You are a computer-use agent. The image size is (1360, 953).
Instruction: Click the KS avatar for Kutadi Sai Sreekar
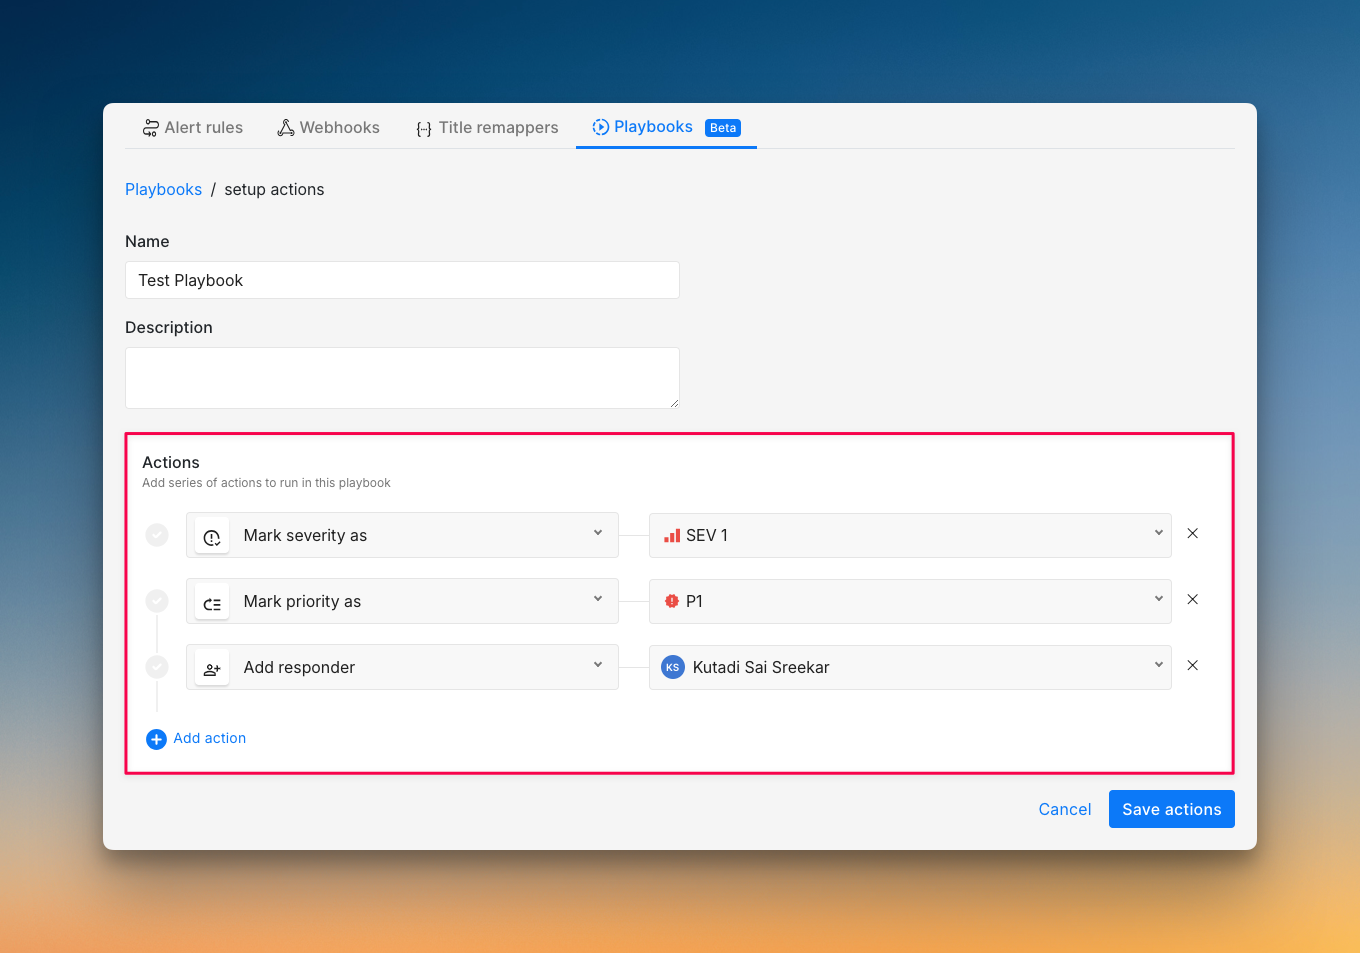pyautogui.click(x=673, y=668)
